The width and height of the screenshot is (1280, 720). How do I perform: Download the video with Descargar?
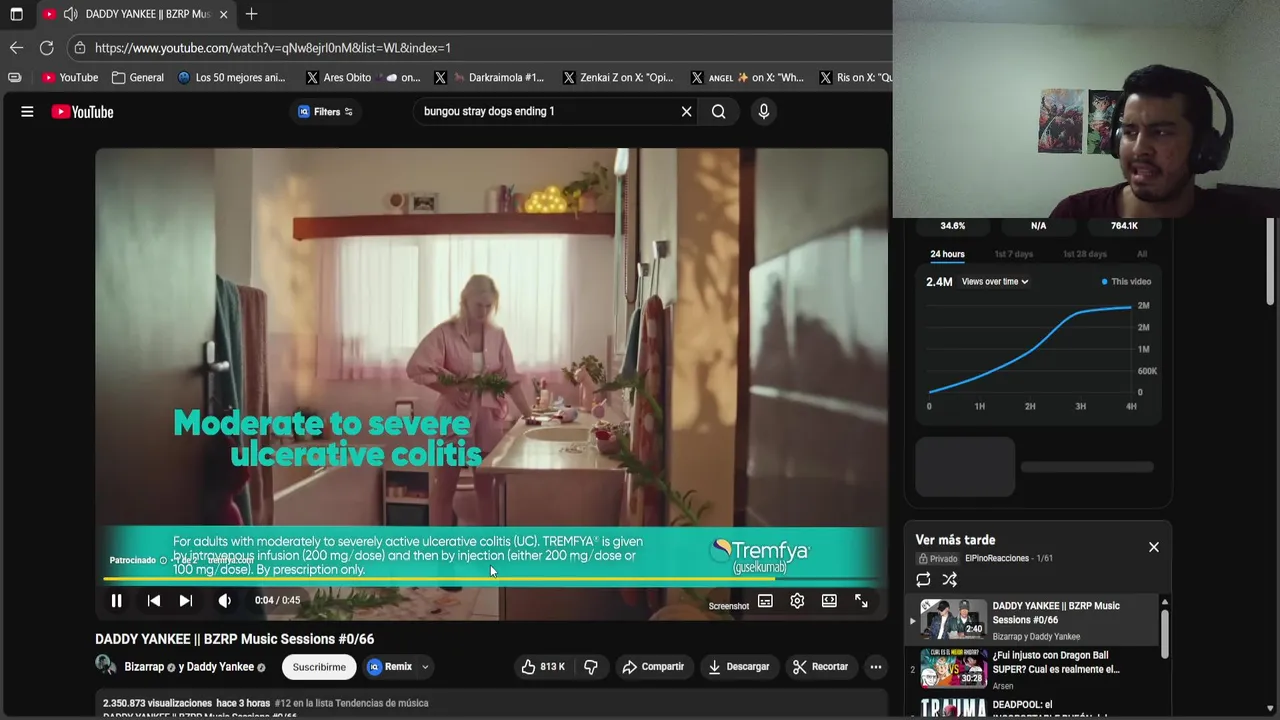738,667
